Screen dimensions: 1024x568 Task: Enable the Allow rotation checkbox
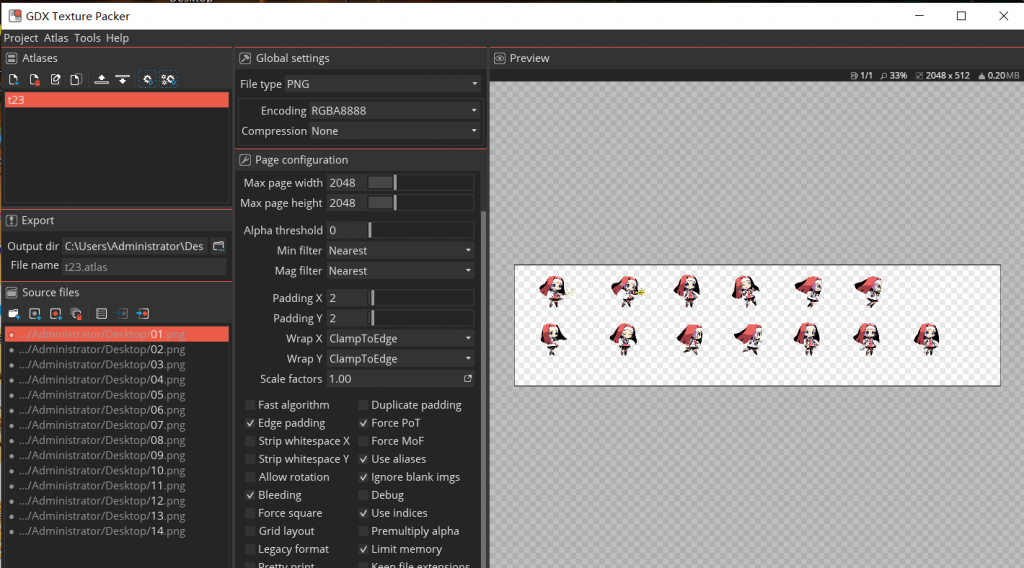[x=250, y=477]
